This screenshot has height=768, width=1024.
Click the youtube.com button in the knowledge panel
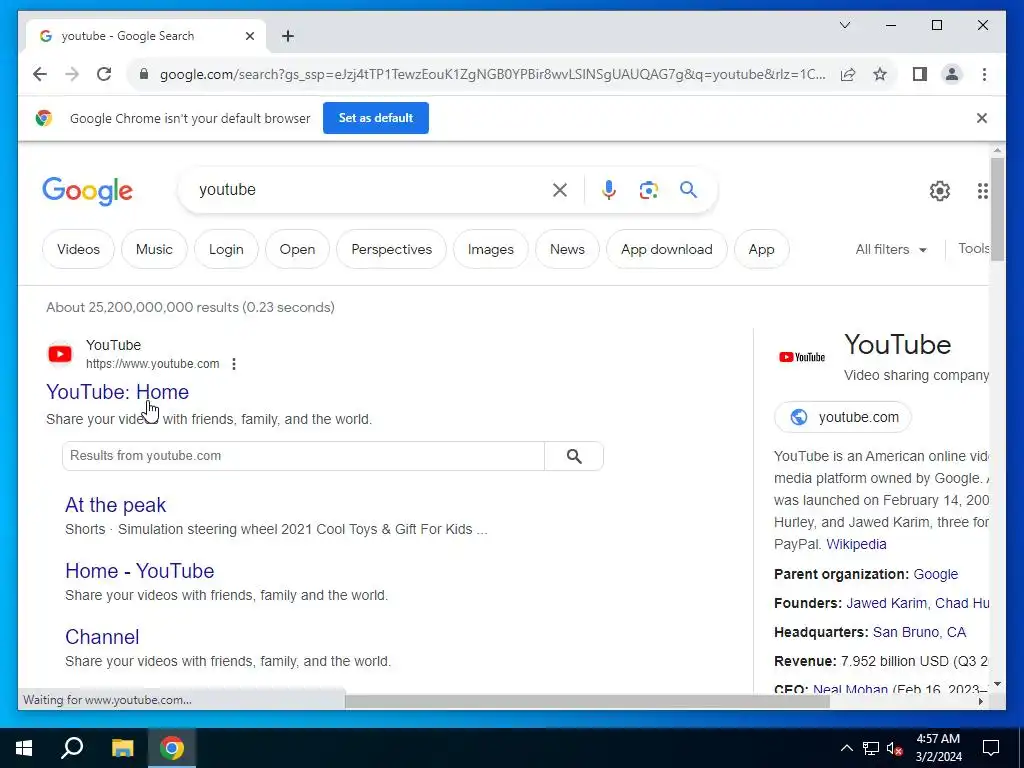tap(842, 417)
